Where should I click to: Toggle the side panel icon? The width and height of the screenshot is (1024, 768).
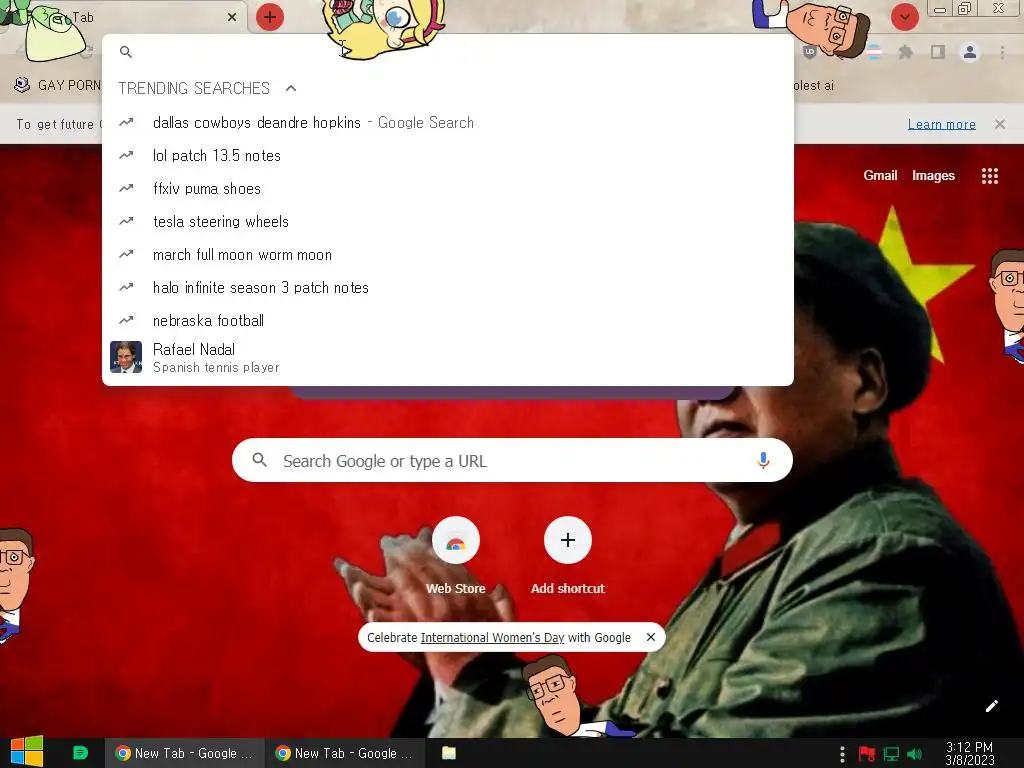938,52
